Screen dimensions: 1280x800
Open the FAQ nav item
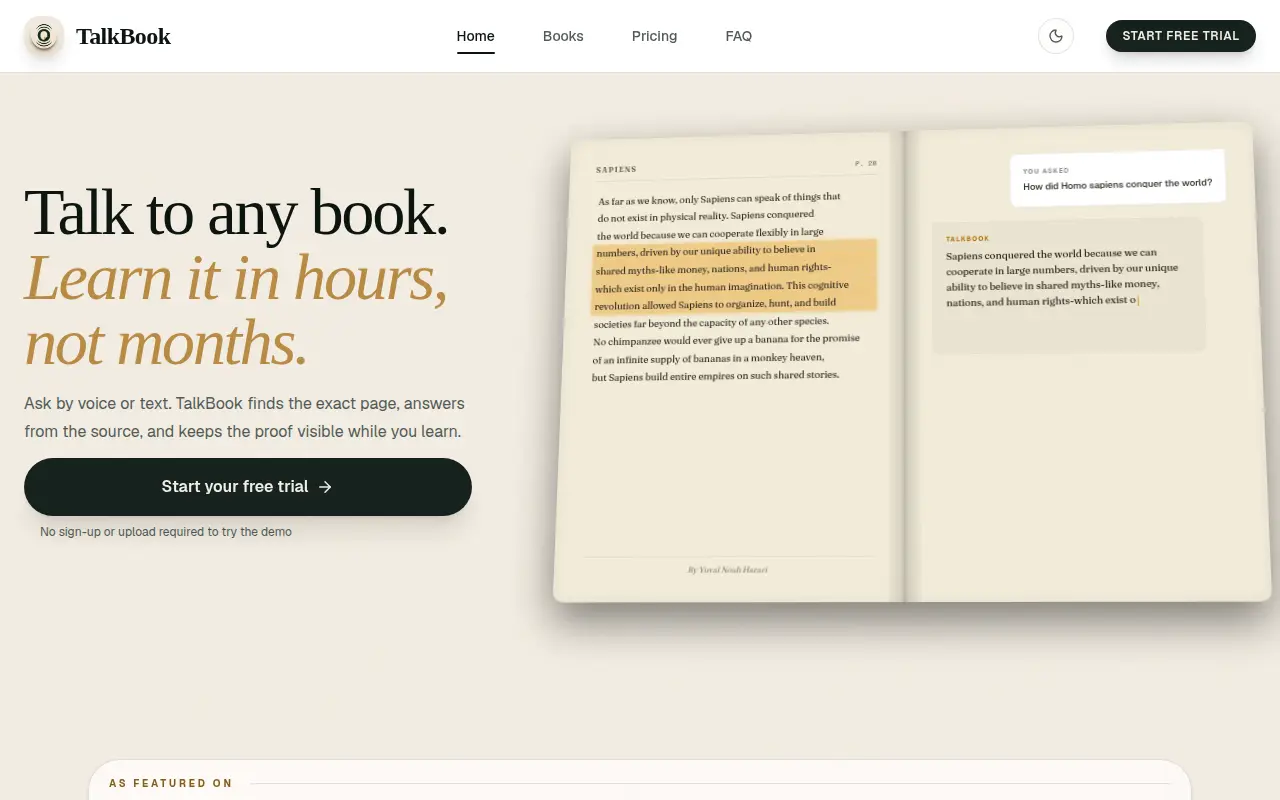click(738, 36)
